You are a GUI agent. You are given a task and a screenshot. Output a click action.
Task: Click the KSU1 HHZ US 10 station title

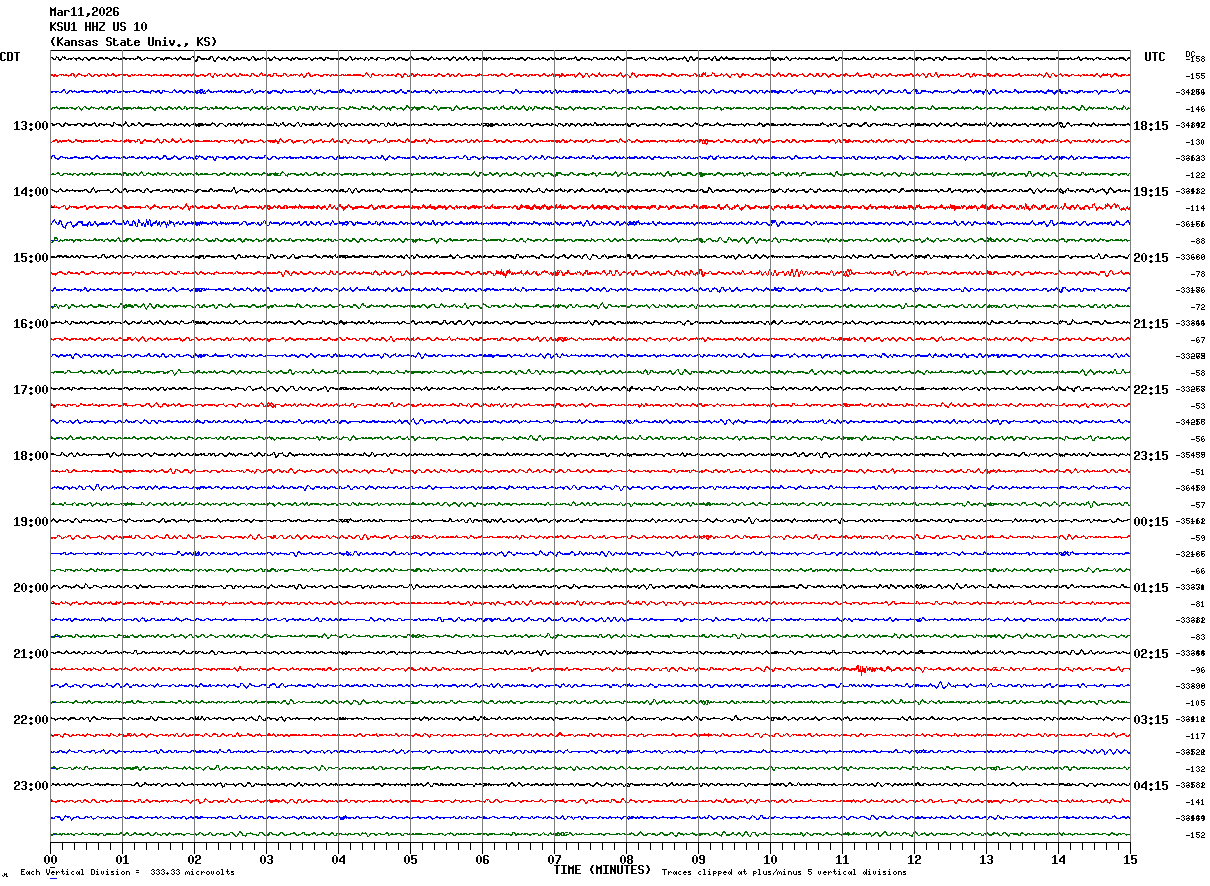98,27
